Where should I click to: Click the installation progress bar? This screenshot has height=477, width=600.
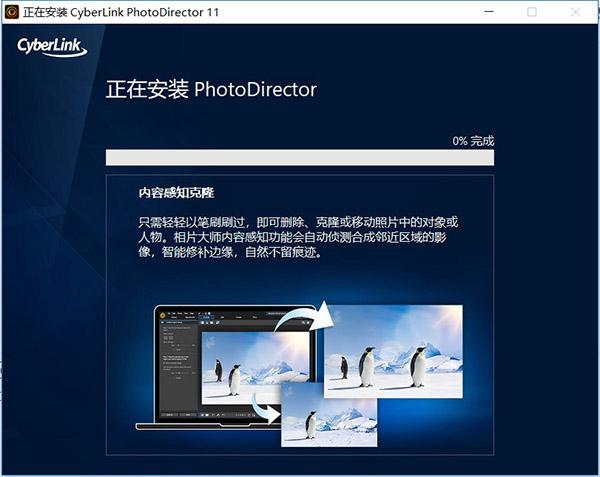(300, 158)
